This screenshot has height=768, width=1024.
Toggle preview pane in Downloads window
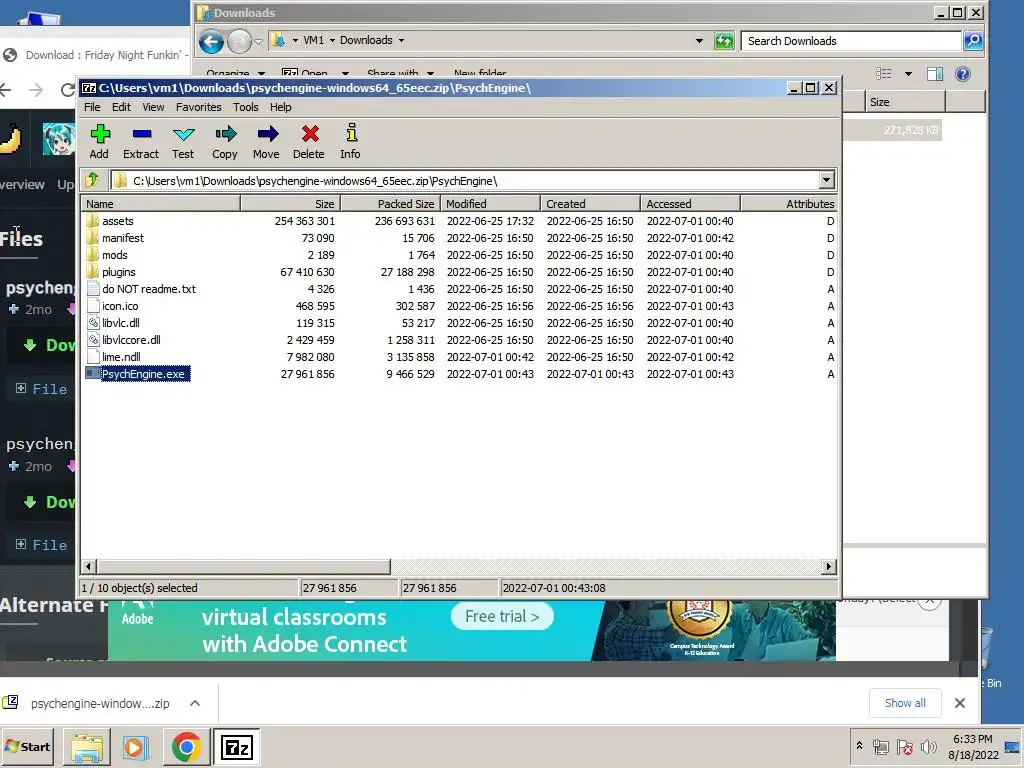tap(935, 74)
